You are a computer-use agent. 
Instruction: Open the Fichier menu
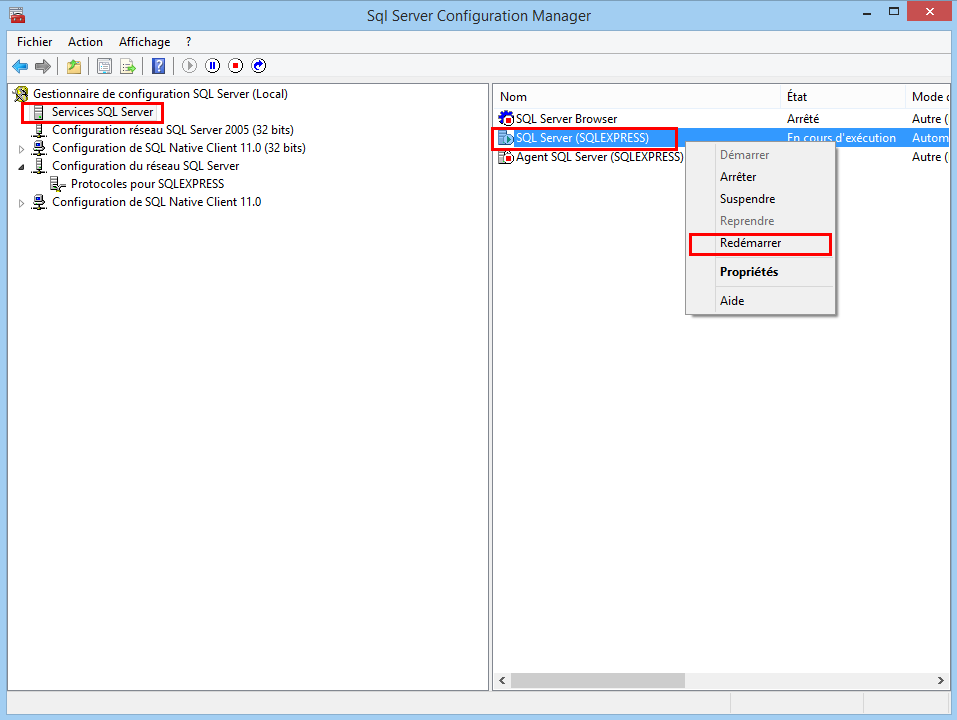pyautogui.click(x=34, y=42)
